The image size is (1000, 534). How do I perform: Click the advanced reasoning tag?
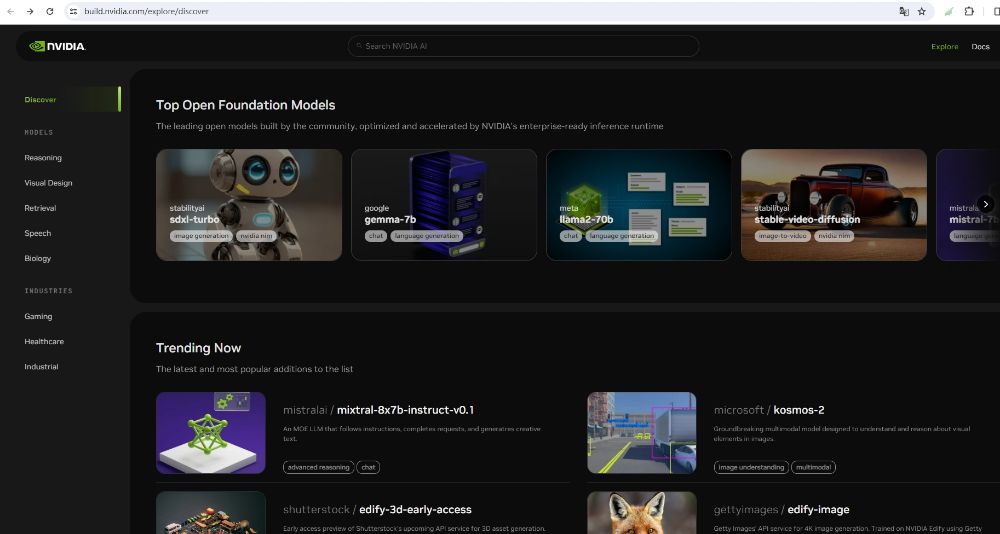[317, 467]
